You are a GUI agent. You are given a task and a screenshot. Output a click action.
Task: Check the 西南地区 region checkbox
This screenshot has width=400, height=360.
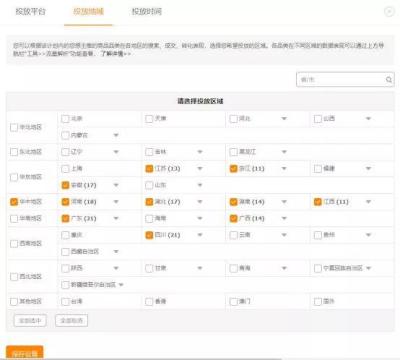point(14,244)
